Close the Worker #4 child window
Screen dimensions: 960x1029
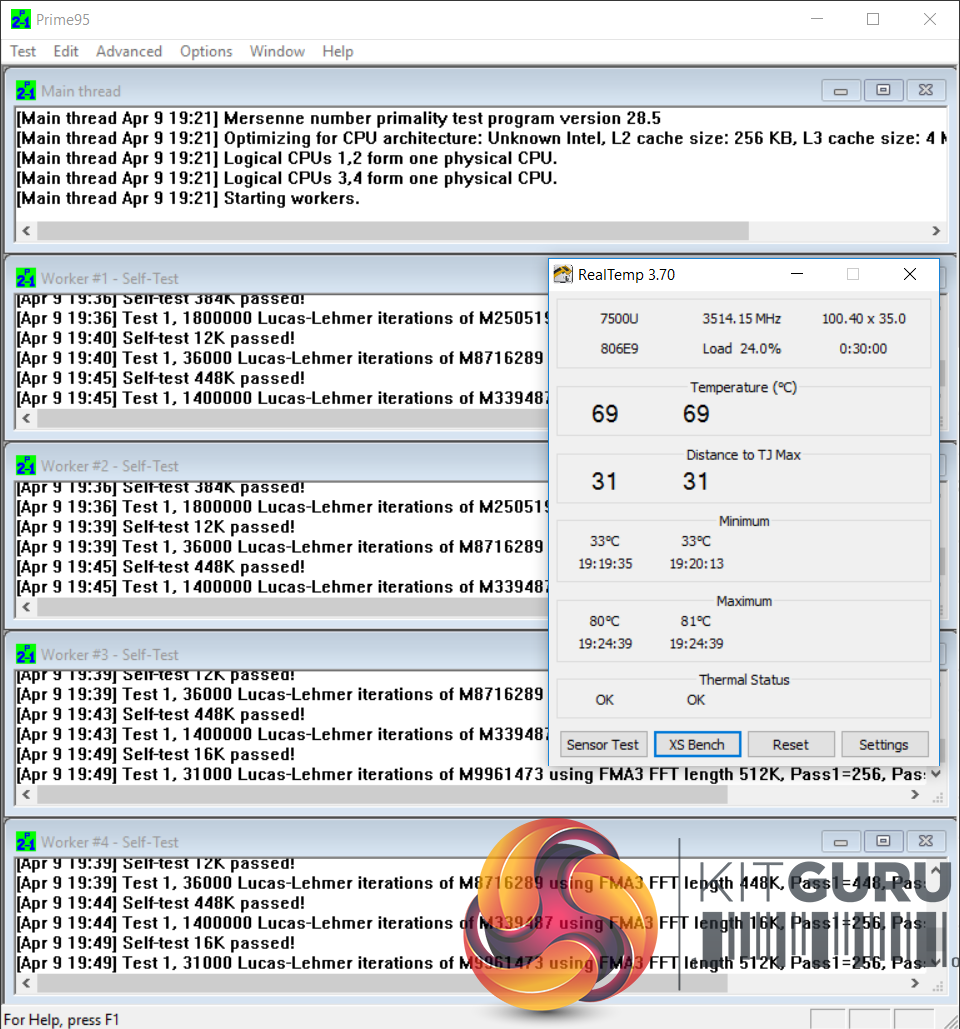tap(926, 841)
